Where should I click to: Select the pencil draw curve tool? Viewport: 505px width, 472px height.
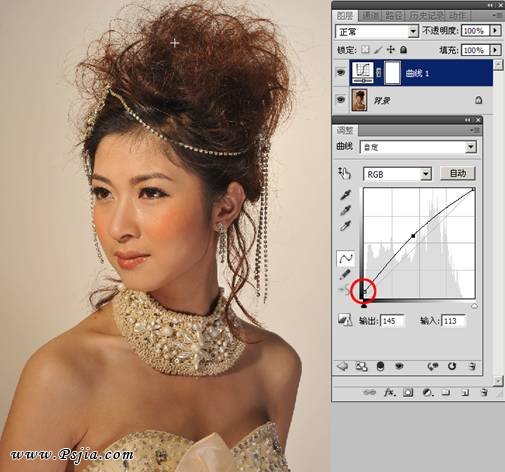(x=345, y=274)
